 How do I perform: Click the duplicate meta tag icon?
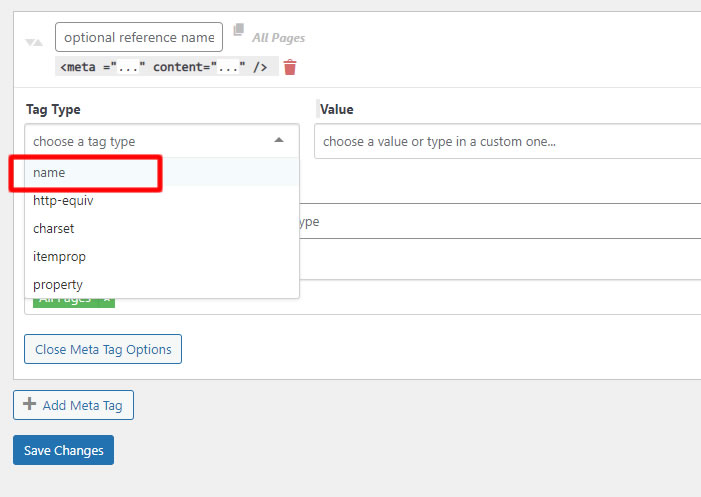[238, 30]
